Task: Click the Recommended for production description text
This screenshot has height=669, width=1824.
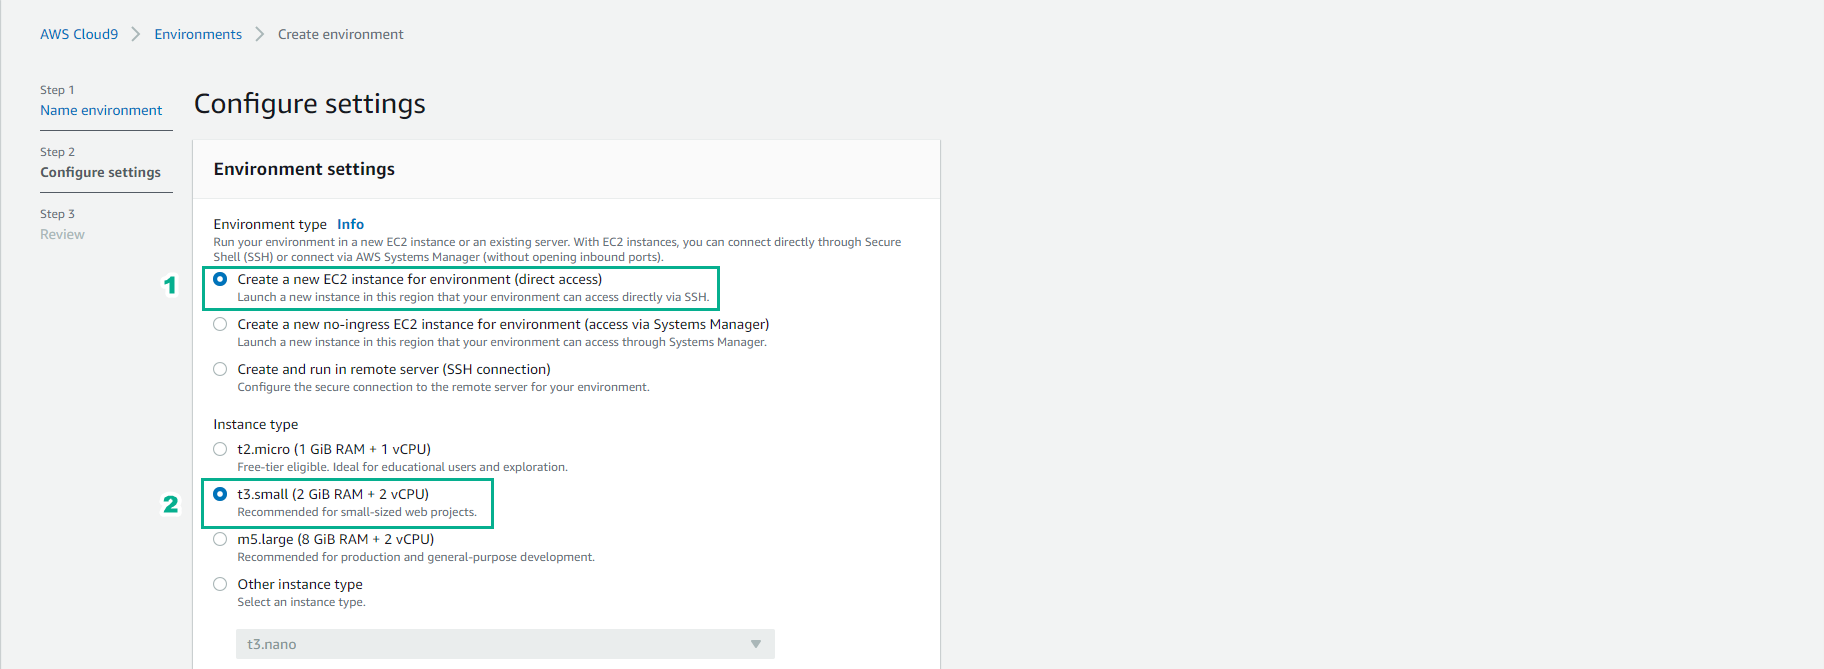Action: (x=416, y=557)
